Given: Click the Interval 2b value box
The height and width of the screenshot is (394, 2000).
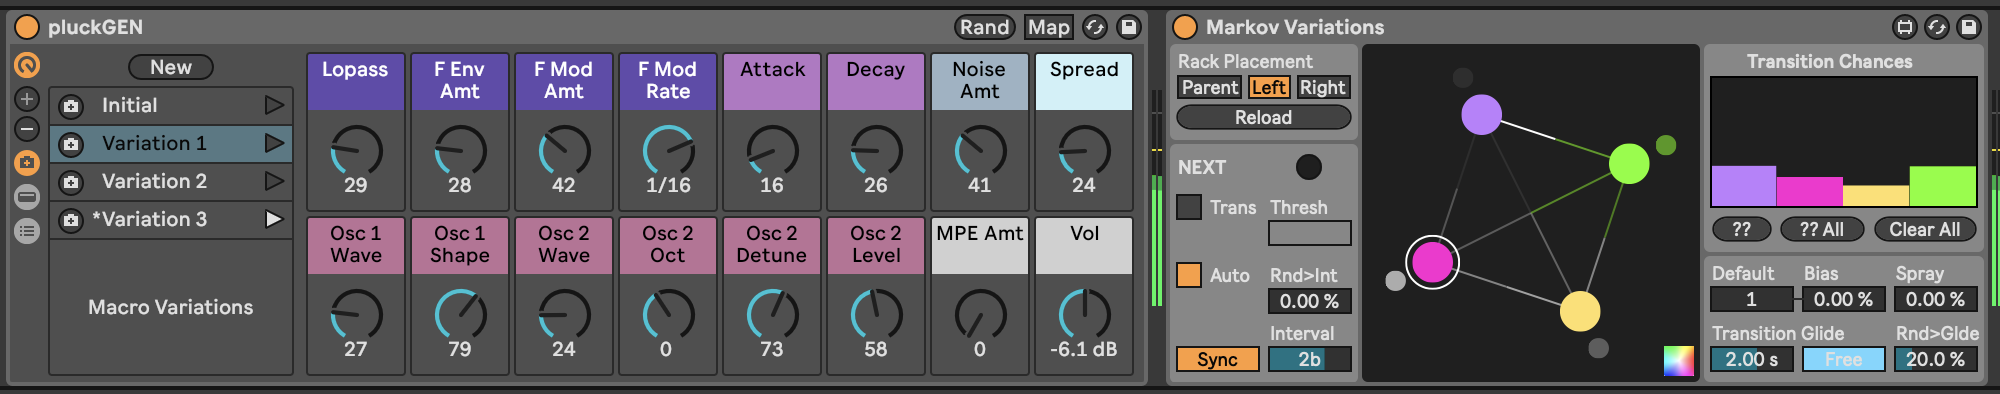Looking at the screenshot, I should pos(1310,359).
